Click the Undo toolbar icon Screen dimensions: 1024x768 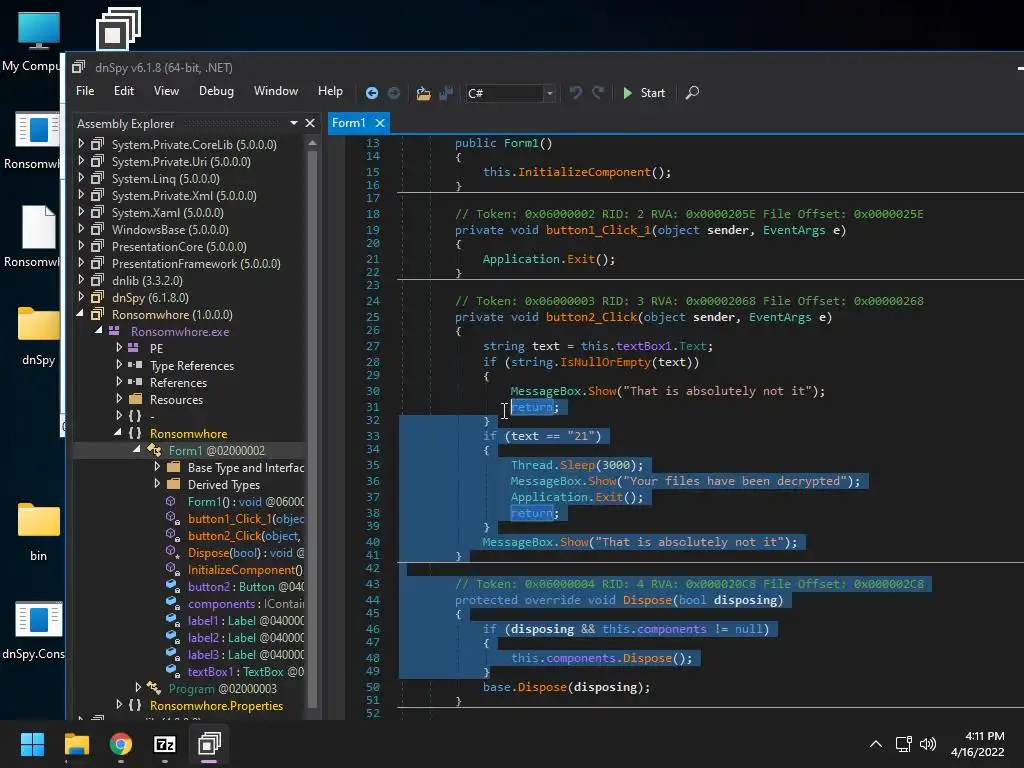click(575, 93)
